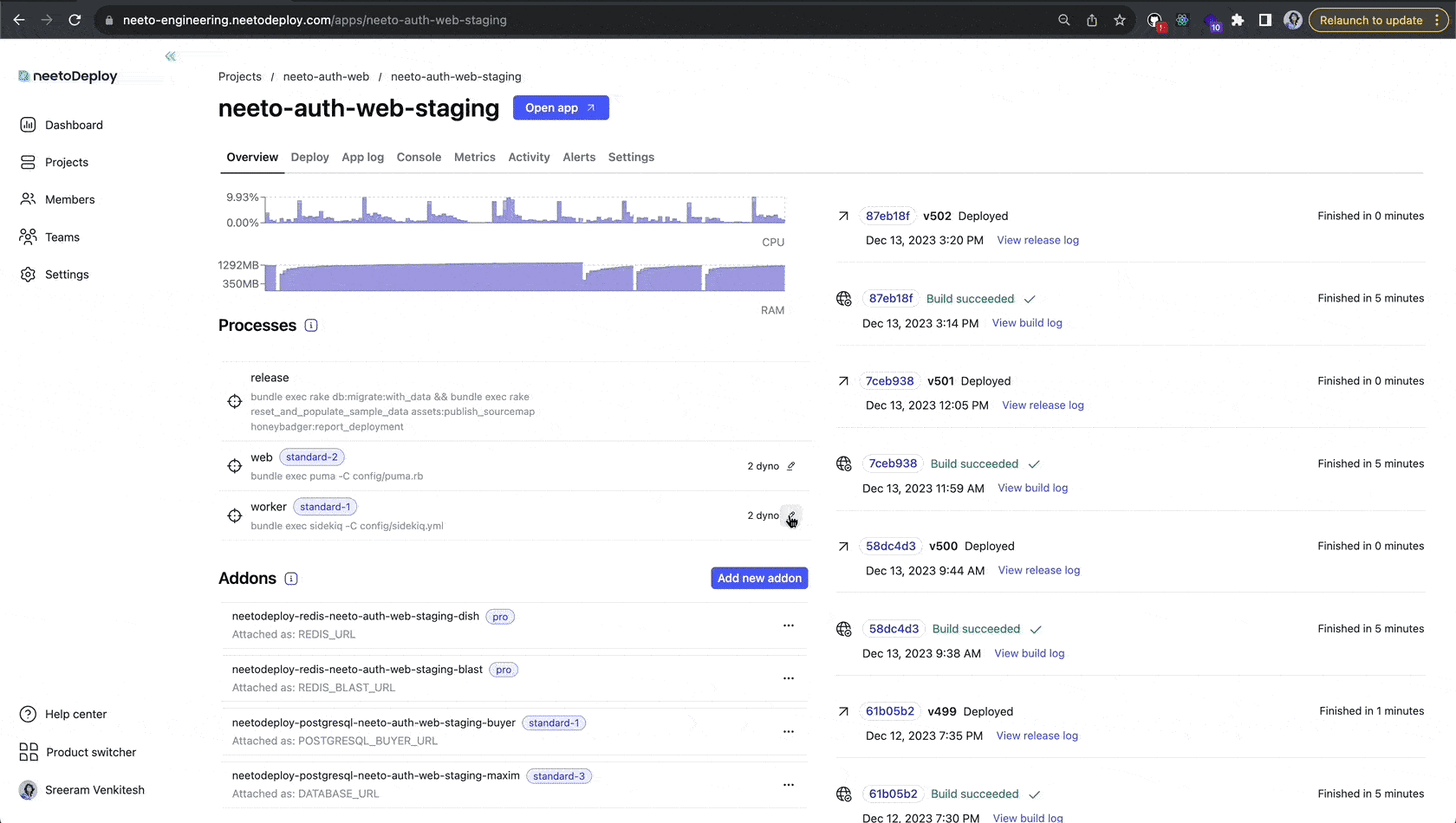Click the browser share icon

[x=1092, y=20]
